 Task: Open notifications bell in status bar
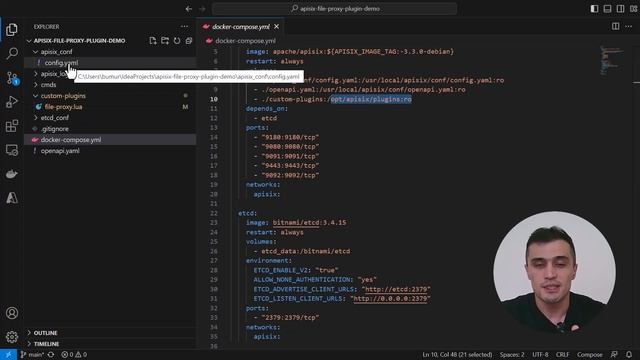(629, 355)
